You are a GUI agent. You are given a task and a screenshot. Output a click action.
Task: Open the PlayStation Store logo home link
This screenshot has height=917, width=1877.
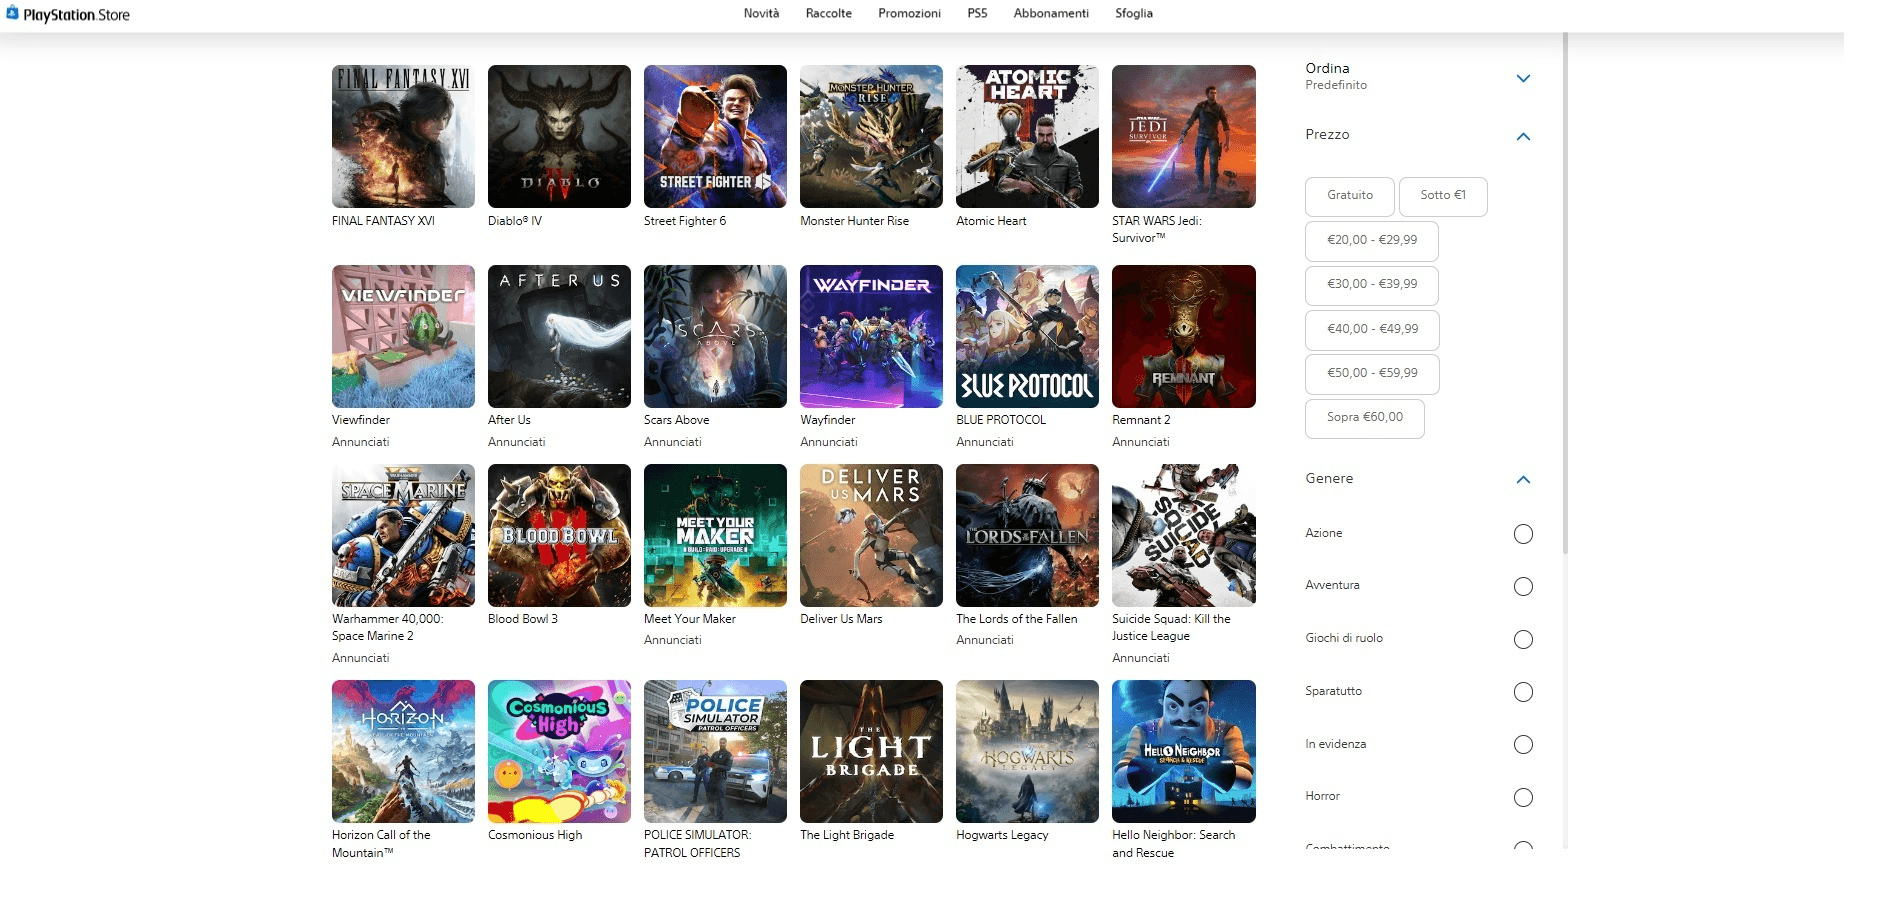68,14
